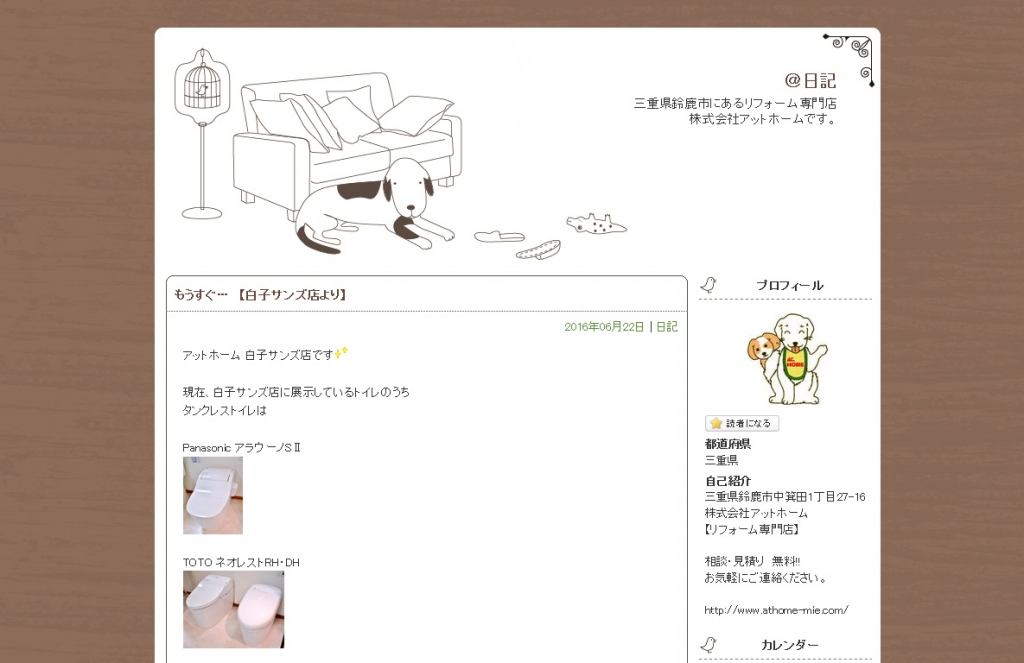Click the @日記 blog title

point(810,80)
